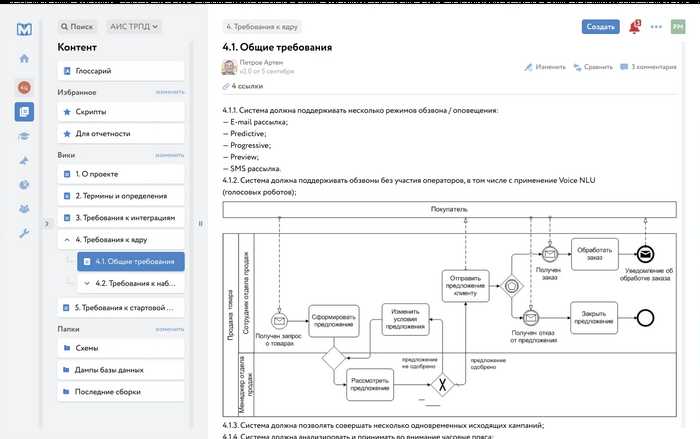Open wiki page 3. Требования к интеграциям

(121, 218)
